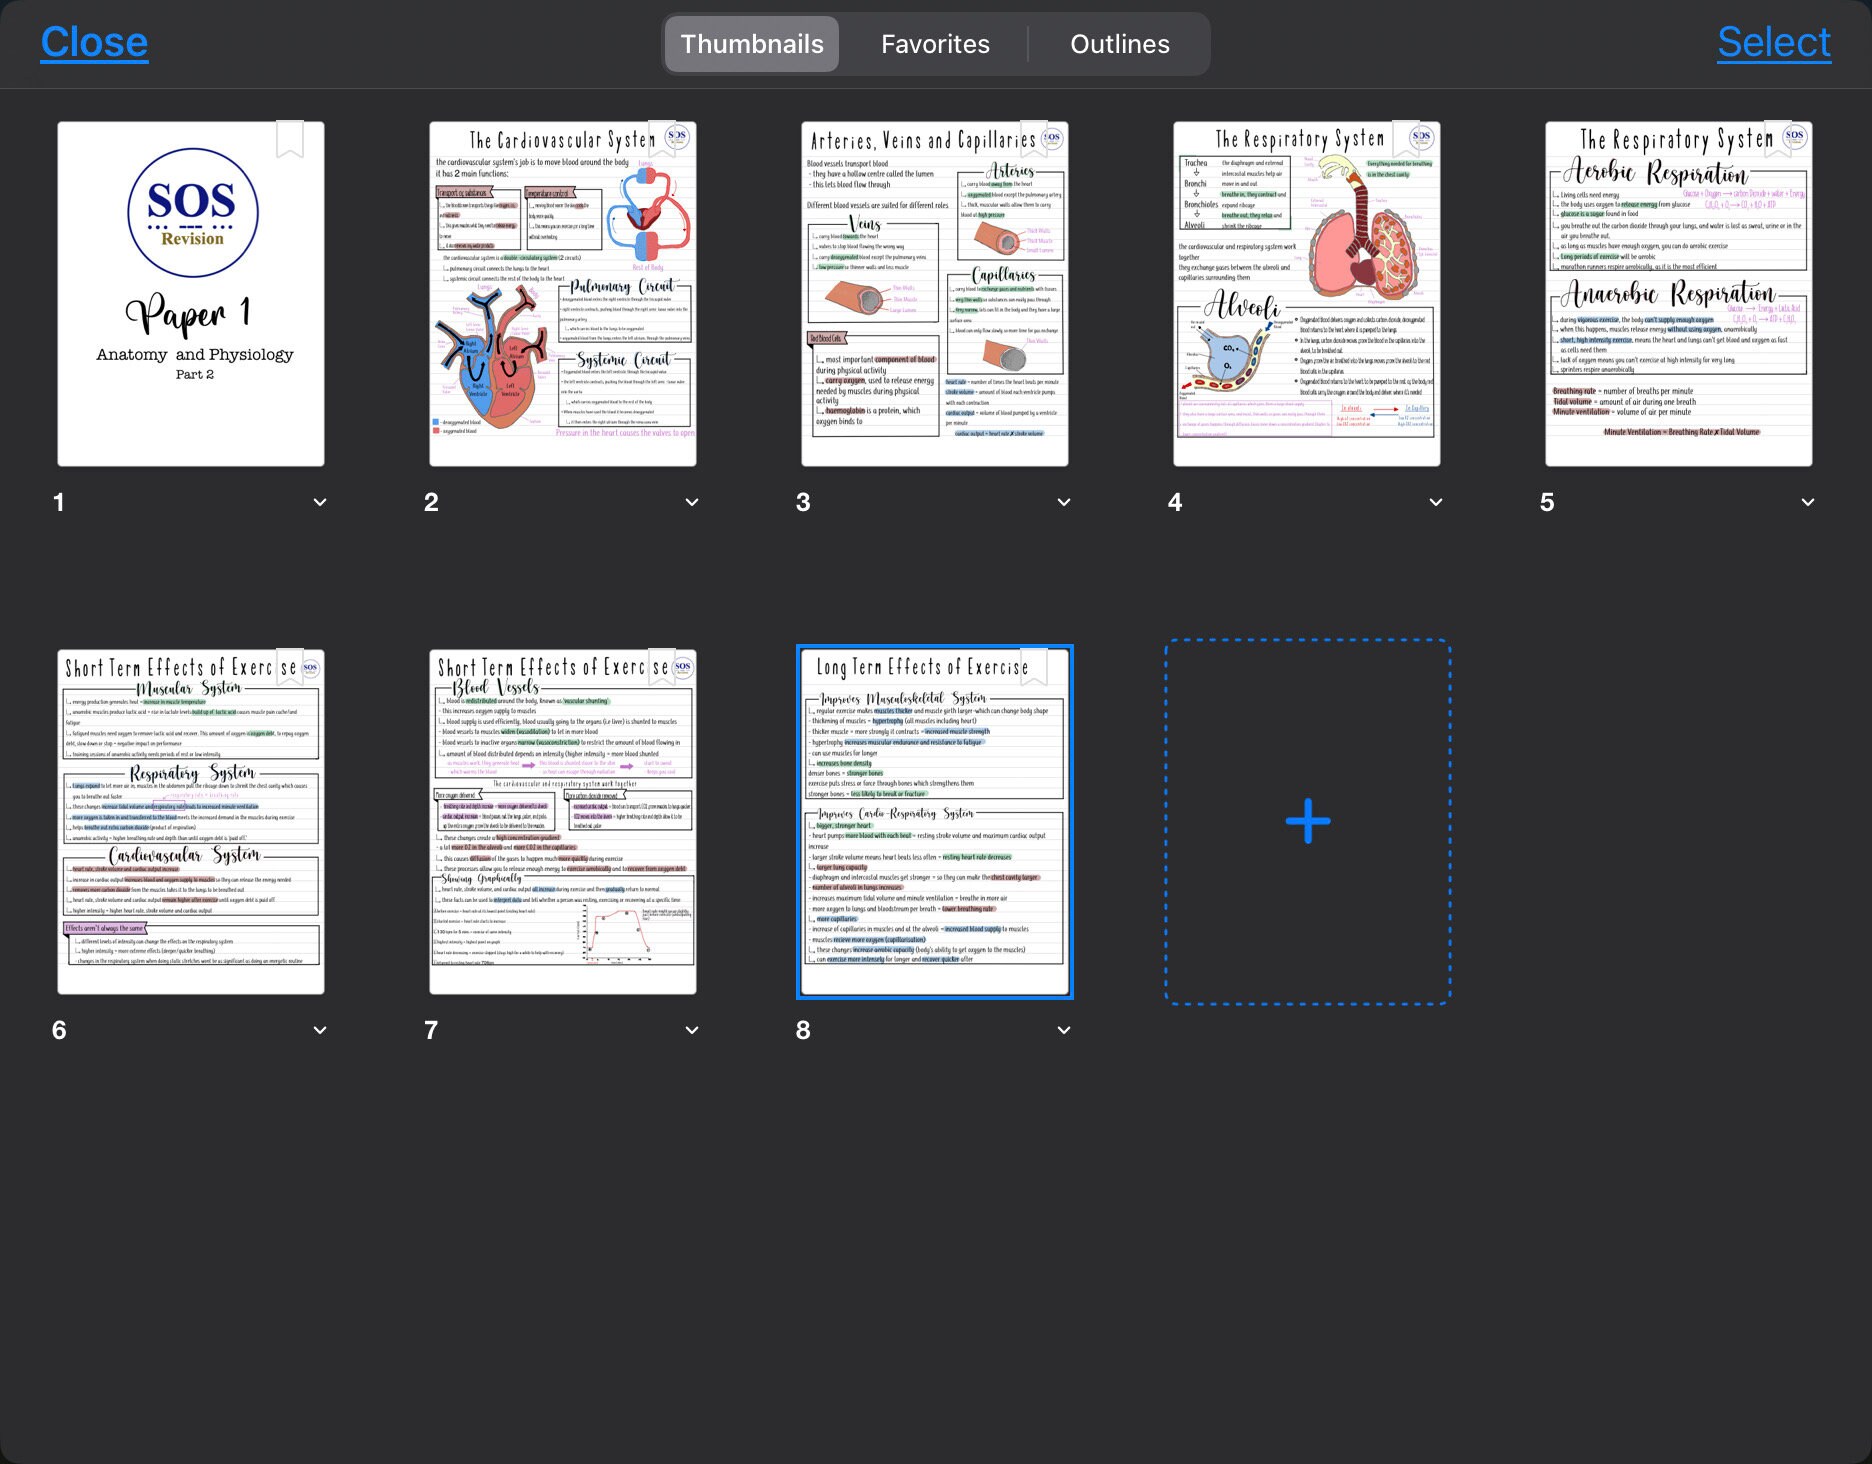The height and width of the screenshot is (1464, 1872).
Task: Expand options chevron for page 2
Action: coord(692,502)
